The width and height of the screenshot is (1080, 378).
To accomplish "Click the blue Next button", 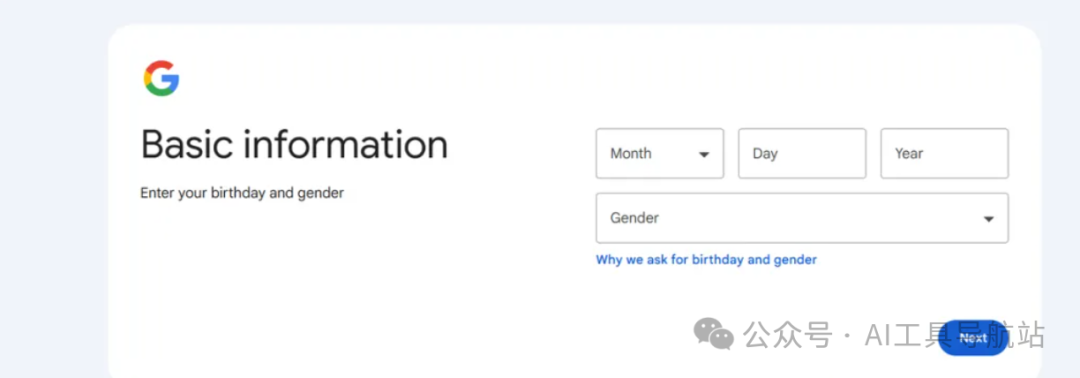I will (973, 337).
